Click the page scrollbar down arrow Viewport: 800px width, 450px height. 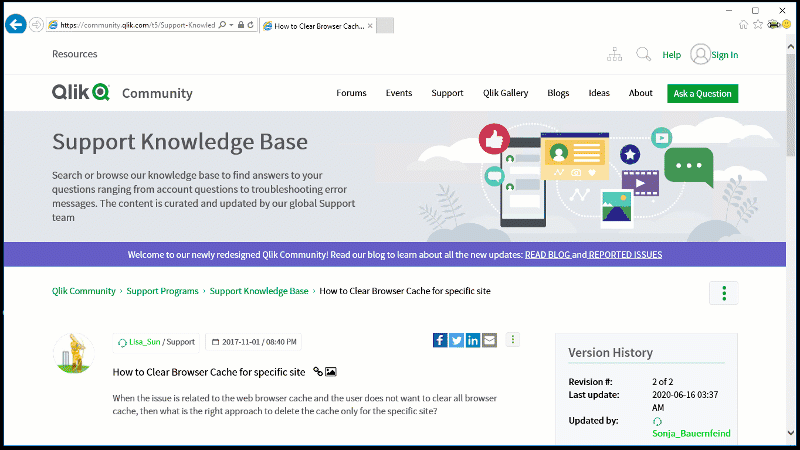coord(791,433)
